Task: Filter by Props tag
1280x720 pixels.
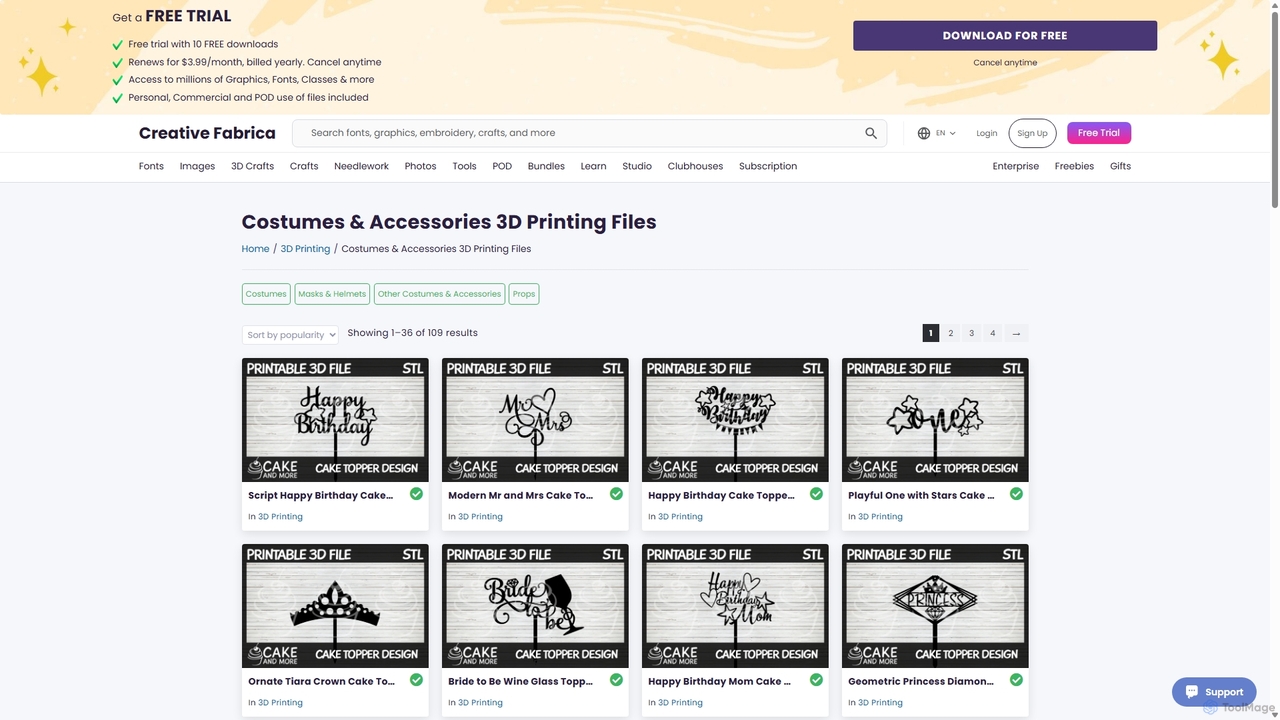Action: pyautogui.click(x=524, y=294)
